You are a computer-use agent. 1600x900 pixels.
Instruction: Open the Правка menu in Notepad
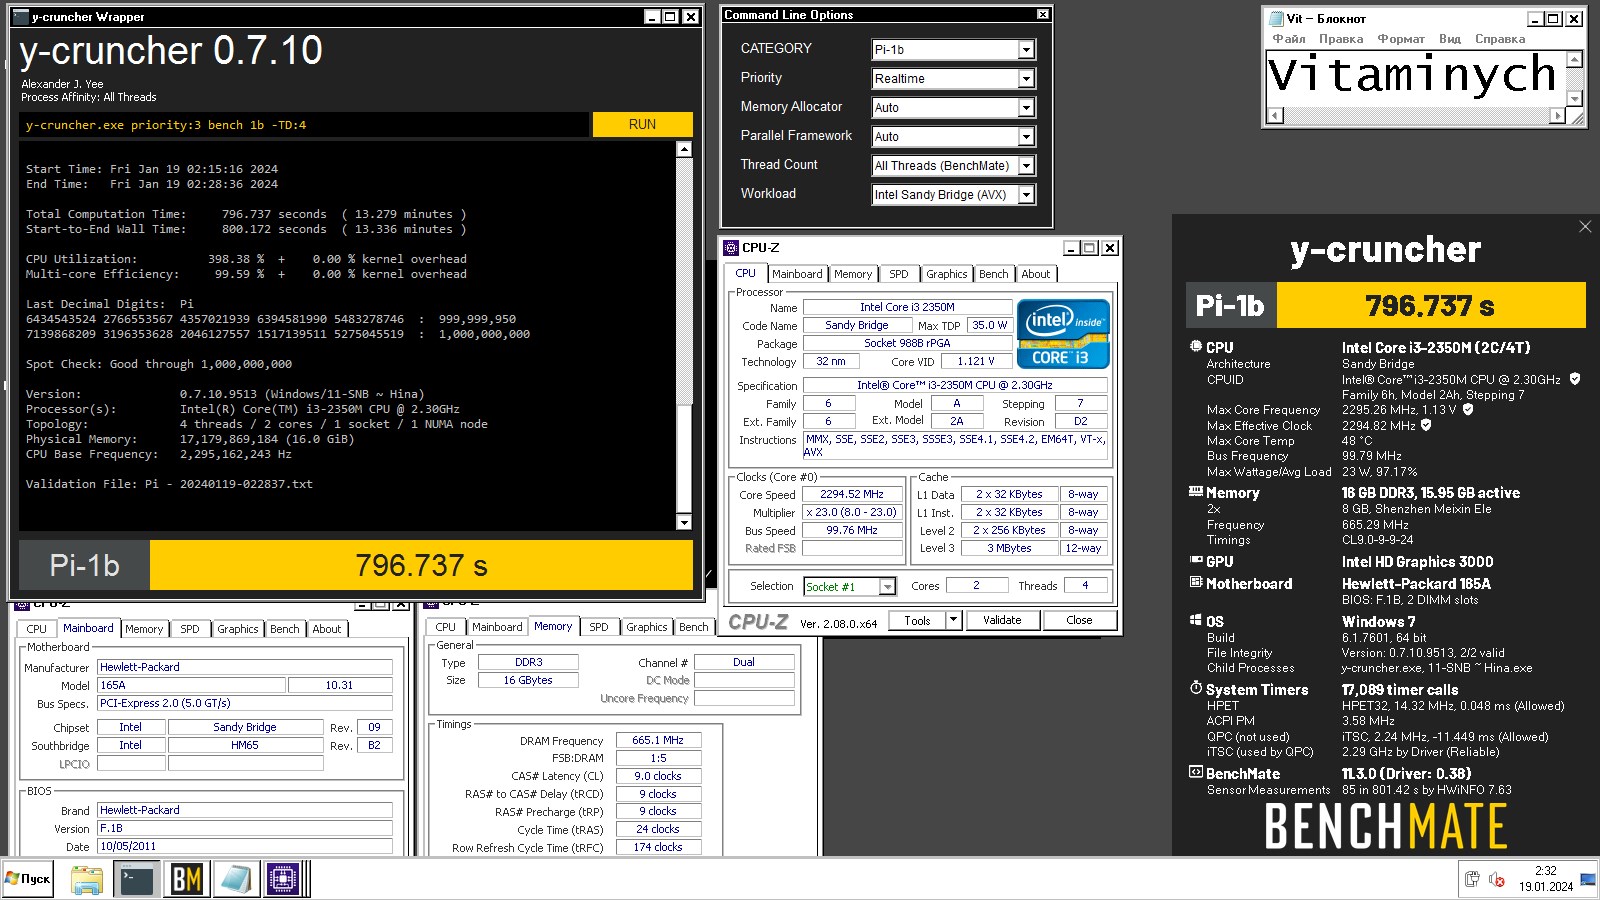(x=1341, y=39)
